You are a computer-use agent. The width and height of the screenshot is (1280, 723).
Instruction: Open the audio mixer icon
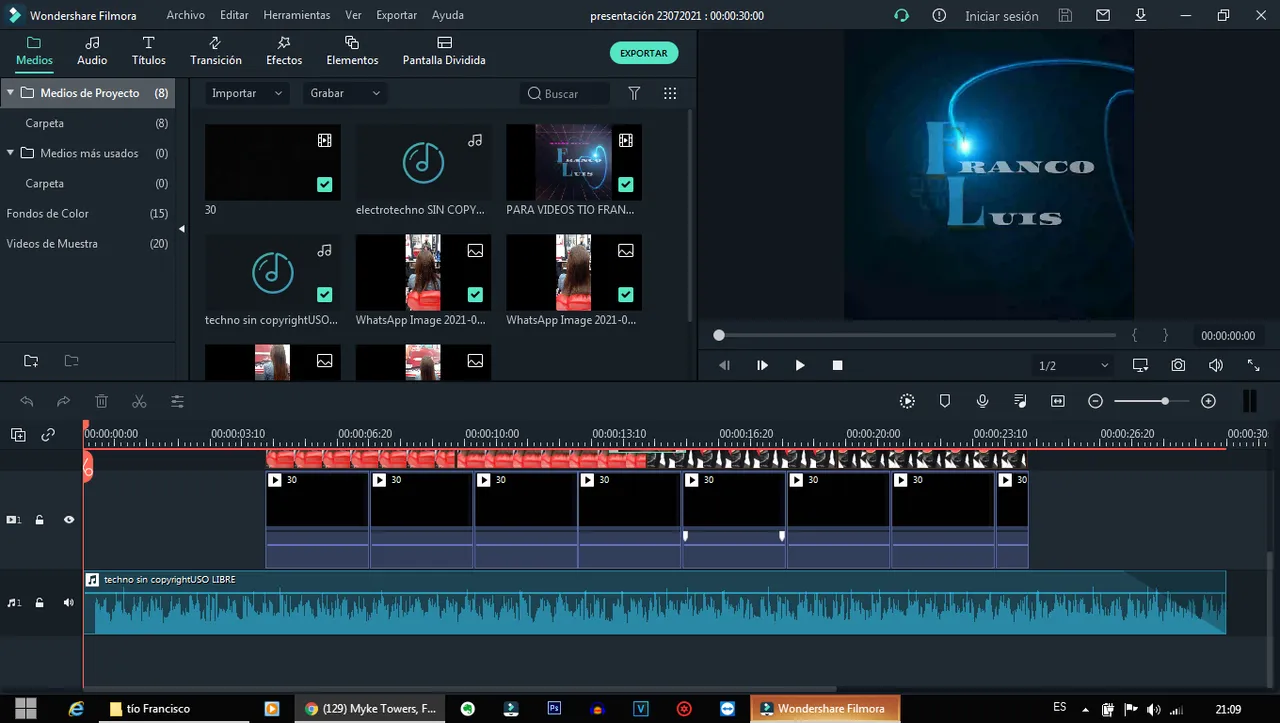pos(1020,401)
